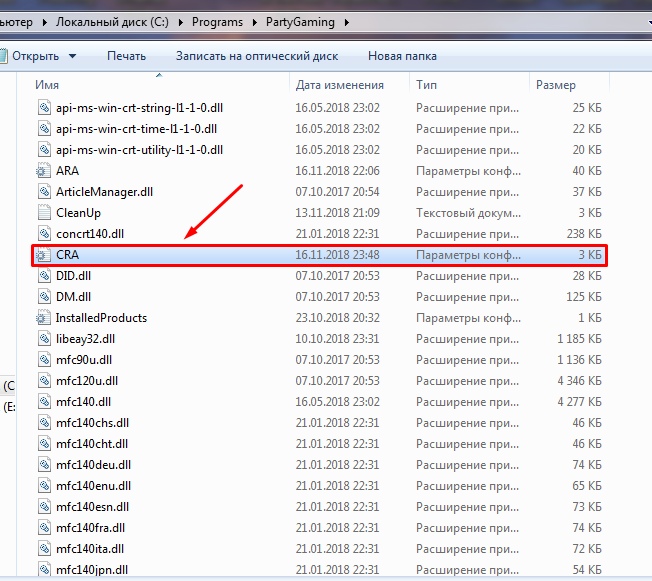The image size is (652, 581).
Task: Click the DID.dll file icon
Action: pyautogui.click(x=44, y=275)
